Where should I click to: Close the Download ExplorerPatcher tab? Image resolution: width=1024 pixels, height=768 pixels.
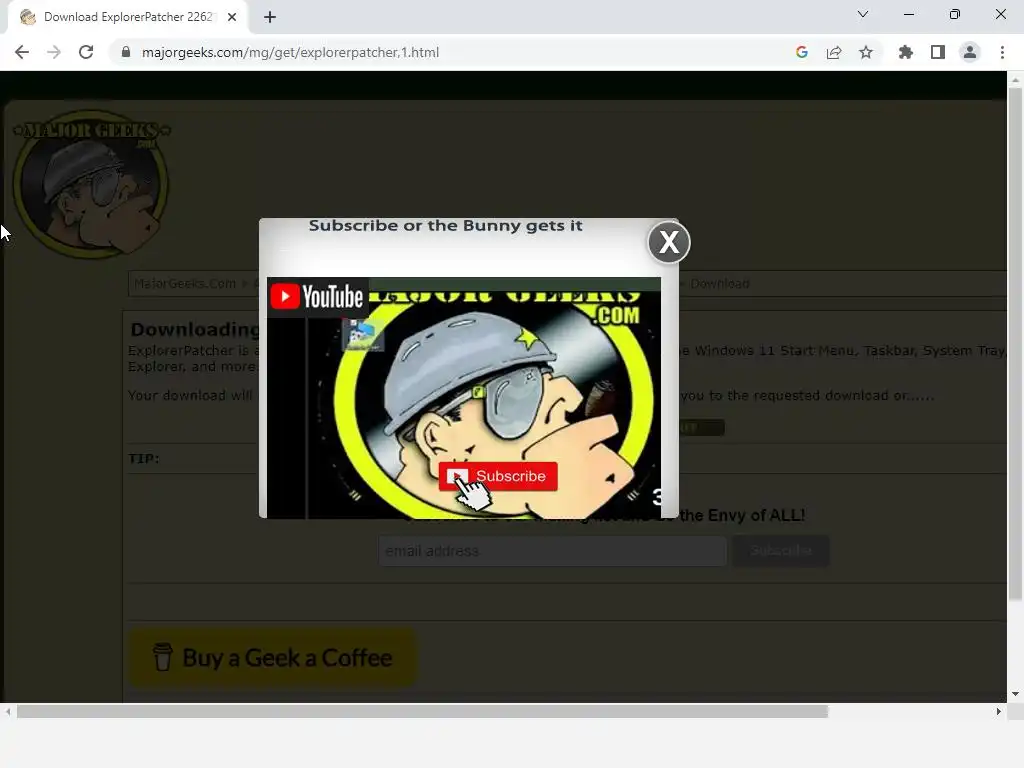pyautogui.click(x=232, y=17)
